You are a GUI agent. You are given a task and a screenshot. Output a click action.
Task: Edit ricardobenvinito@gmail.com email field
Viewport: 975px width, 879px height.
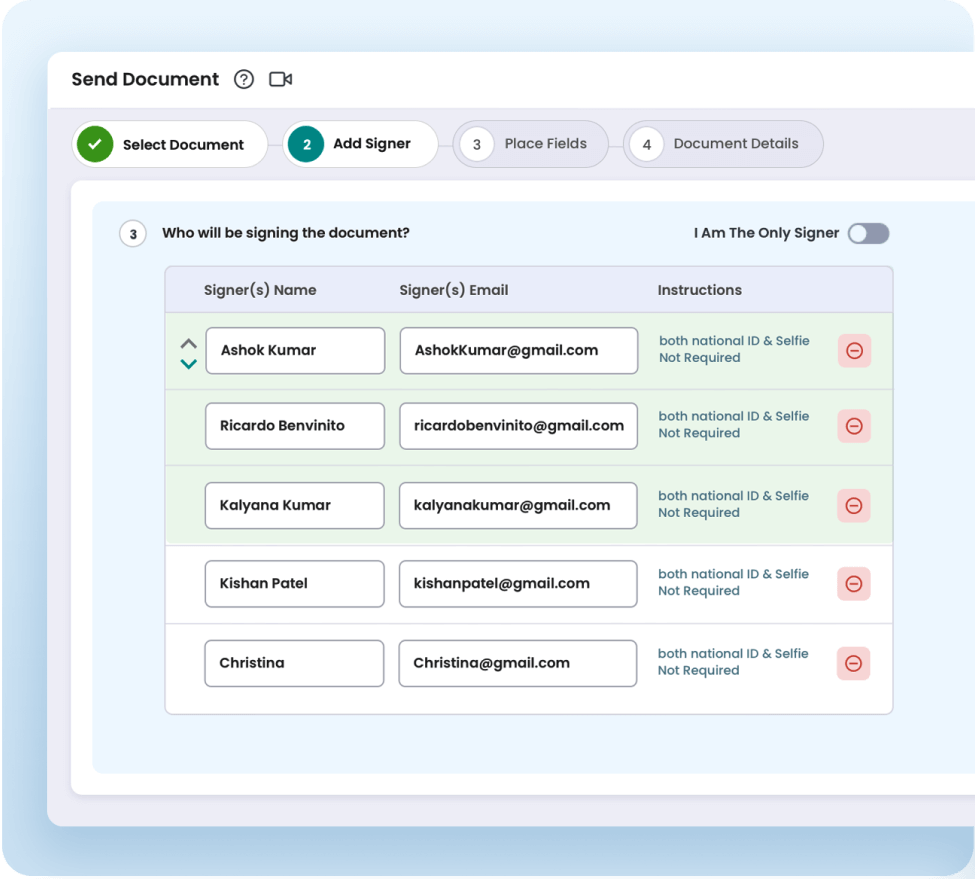coord(518,426)
